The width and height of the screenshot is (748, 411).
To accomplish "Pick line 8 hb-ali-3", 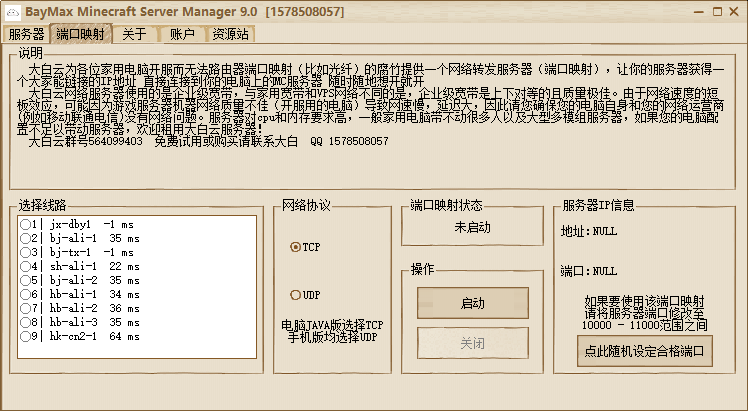I will point(25,322).
